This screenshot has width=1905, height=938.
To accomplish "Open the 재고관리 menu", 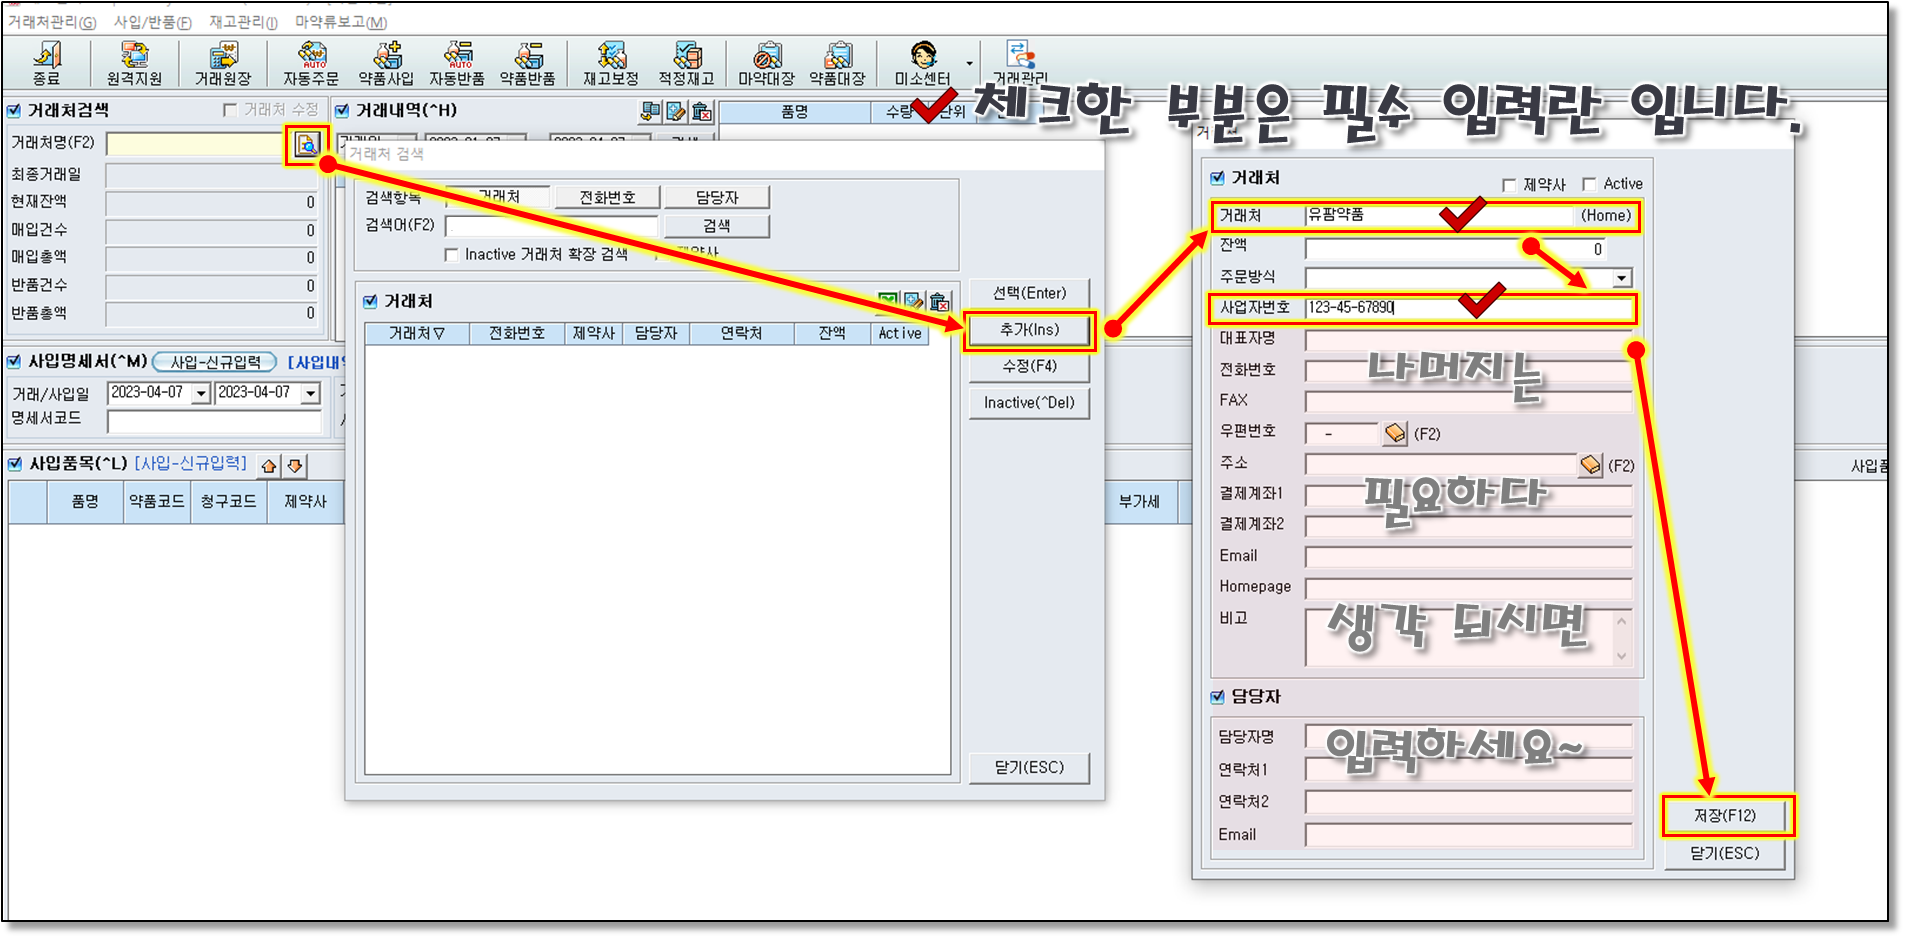I will [x=243, y=22].
